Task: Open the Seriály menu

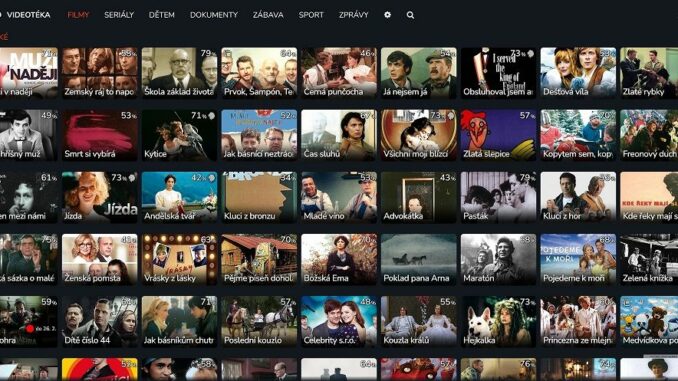Action: (x=119, y=15)
